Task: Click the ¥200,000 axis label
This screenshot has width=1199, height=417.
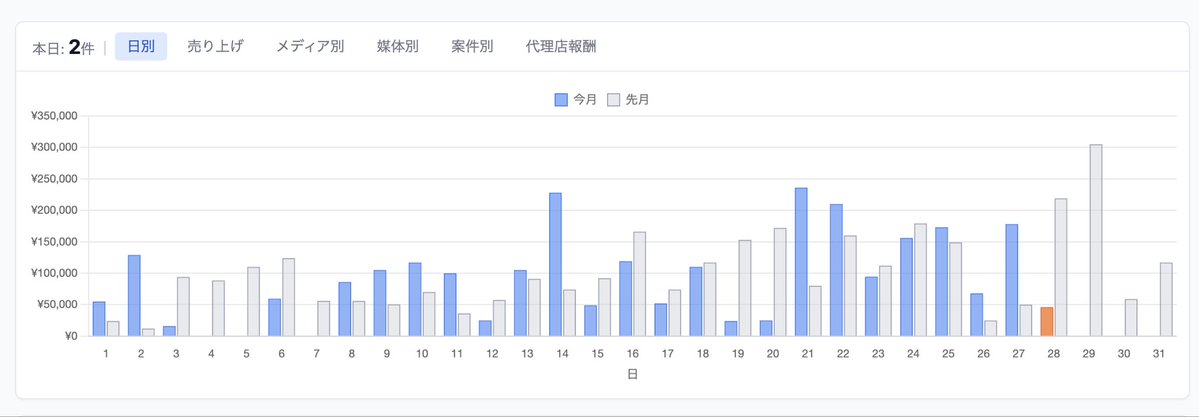Action: (x=54, y=210)
